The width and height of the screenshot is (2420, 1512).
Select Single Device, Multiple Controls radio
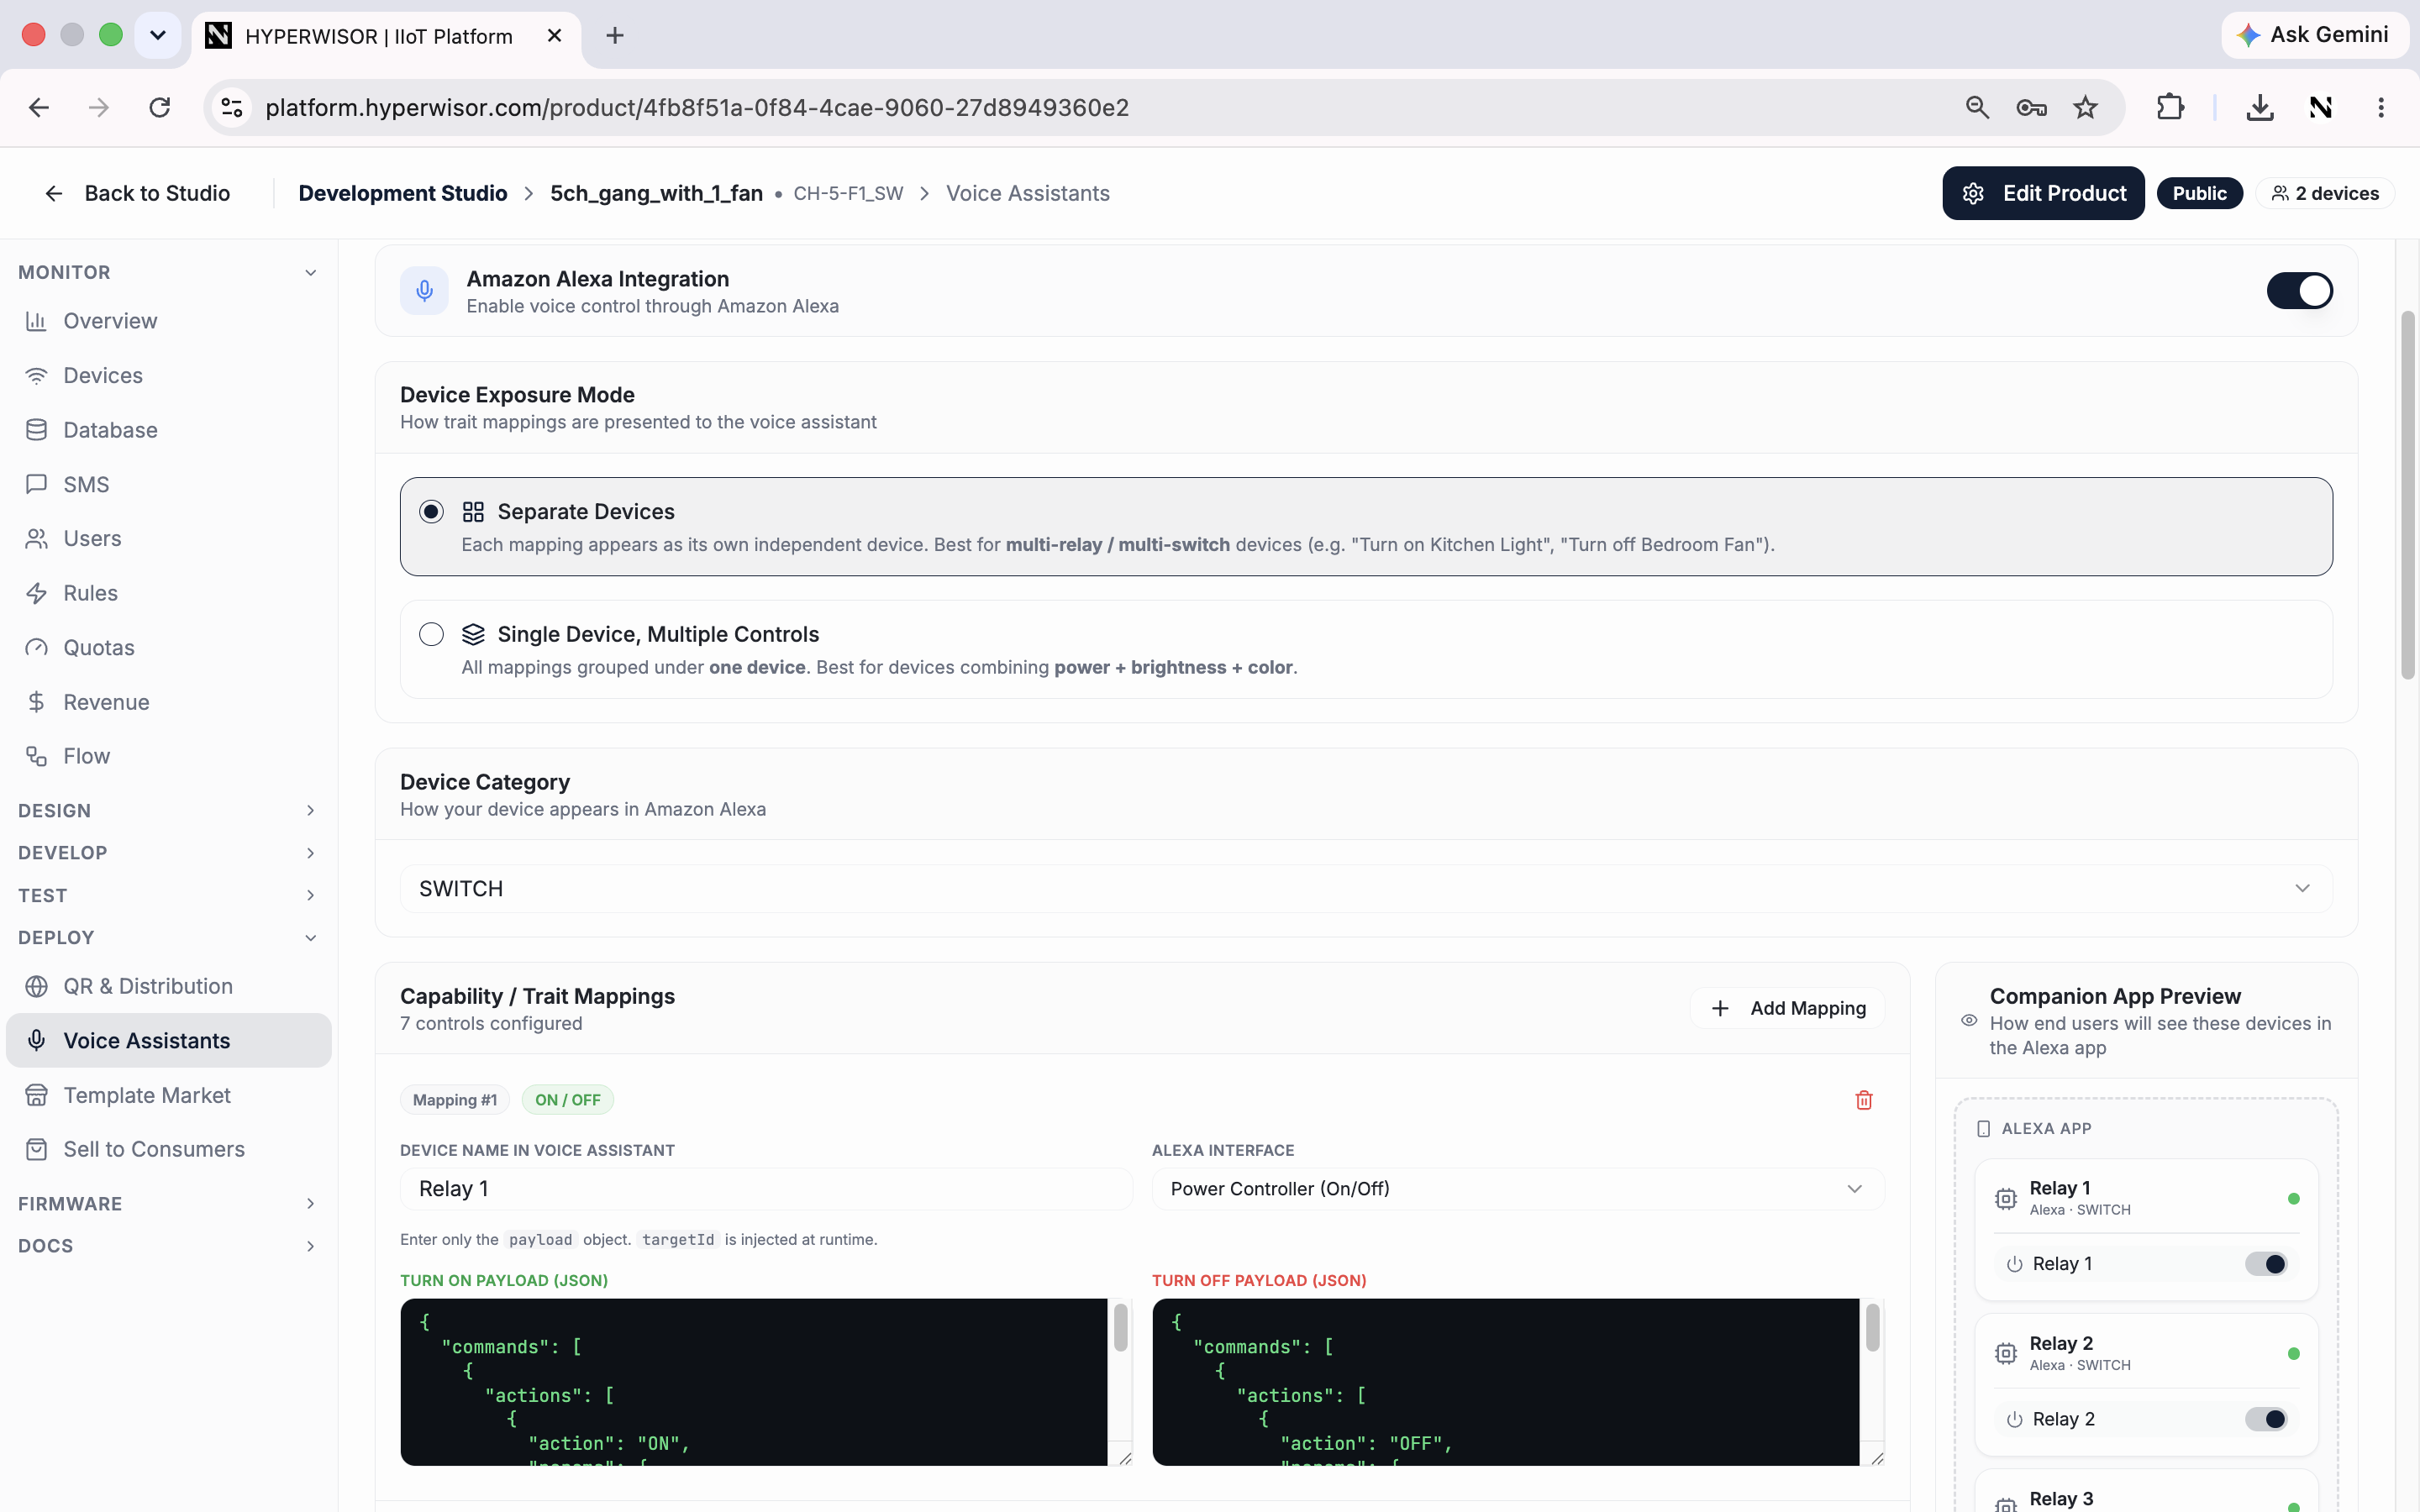(431, 634)
